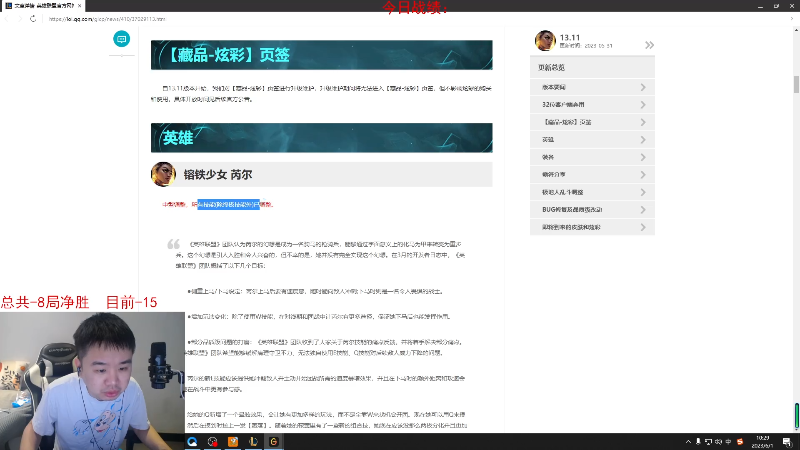This screenshot has height=450, width=800.
Task: Click the red Sogou S tray icon
Action: coord(740,442)
